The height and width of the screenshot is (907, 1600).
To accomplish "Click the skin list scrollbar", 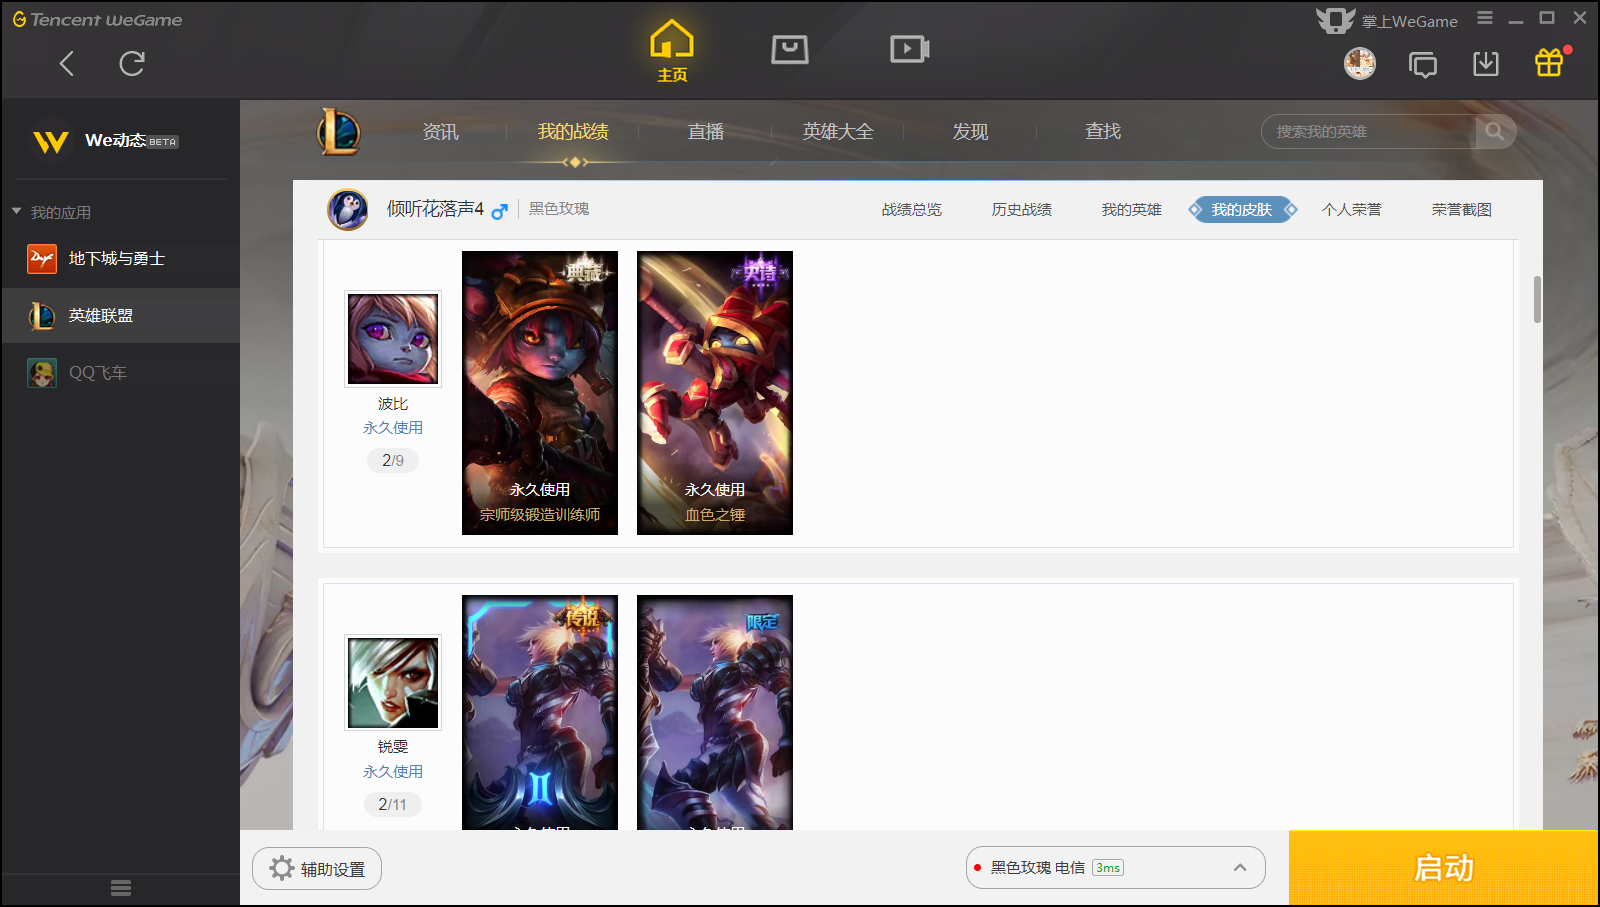I will tap(1537, 299).
